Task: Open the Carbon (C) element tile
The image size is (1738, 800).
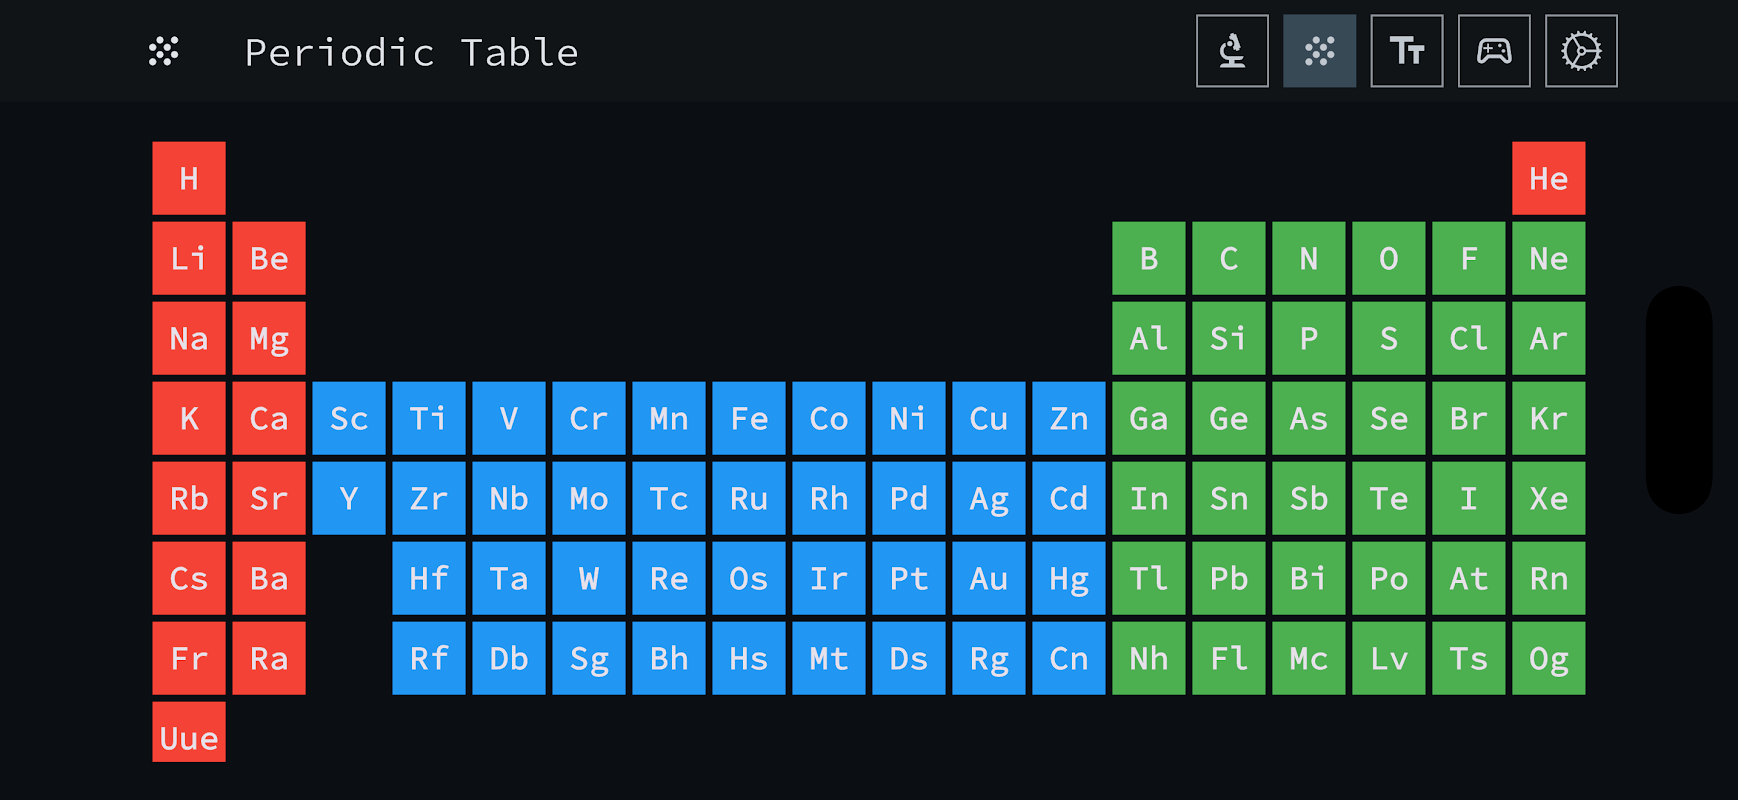Action: [x=1229, y=259]
